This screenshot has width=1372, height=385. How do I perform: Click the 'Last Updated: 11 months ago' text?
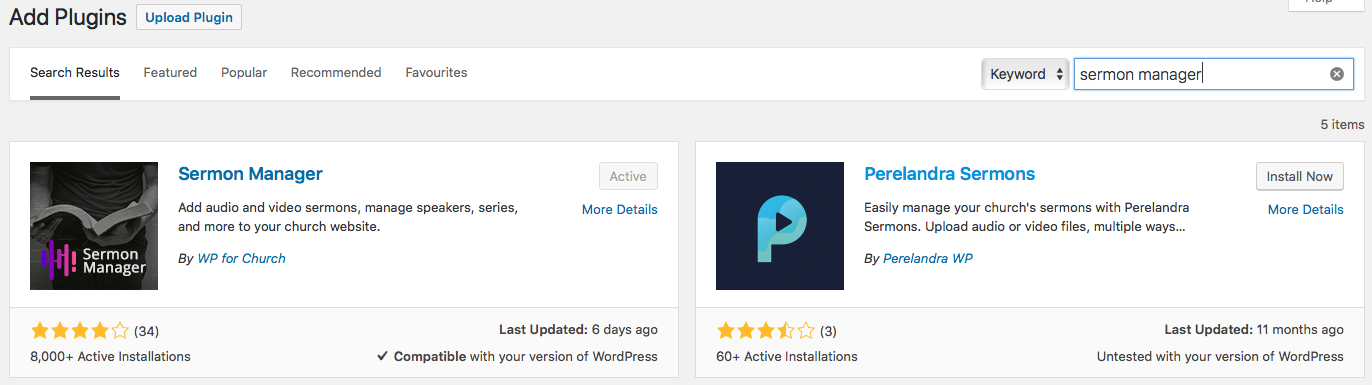1254,329
